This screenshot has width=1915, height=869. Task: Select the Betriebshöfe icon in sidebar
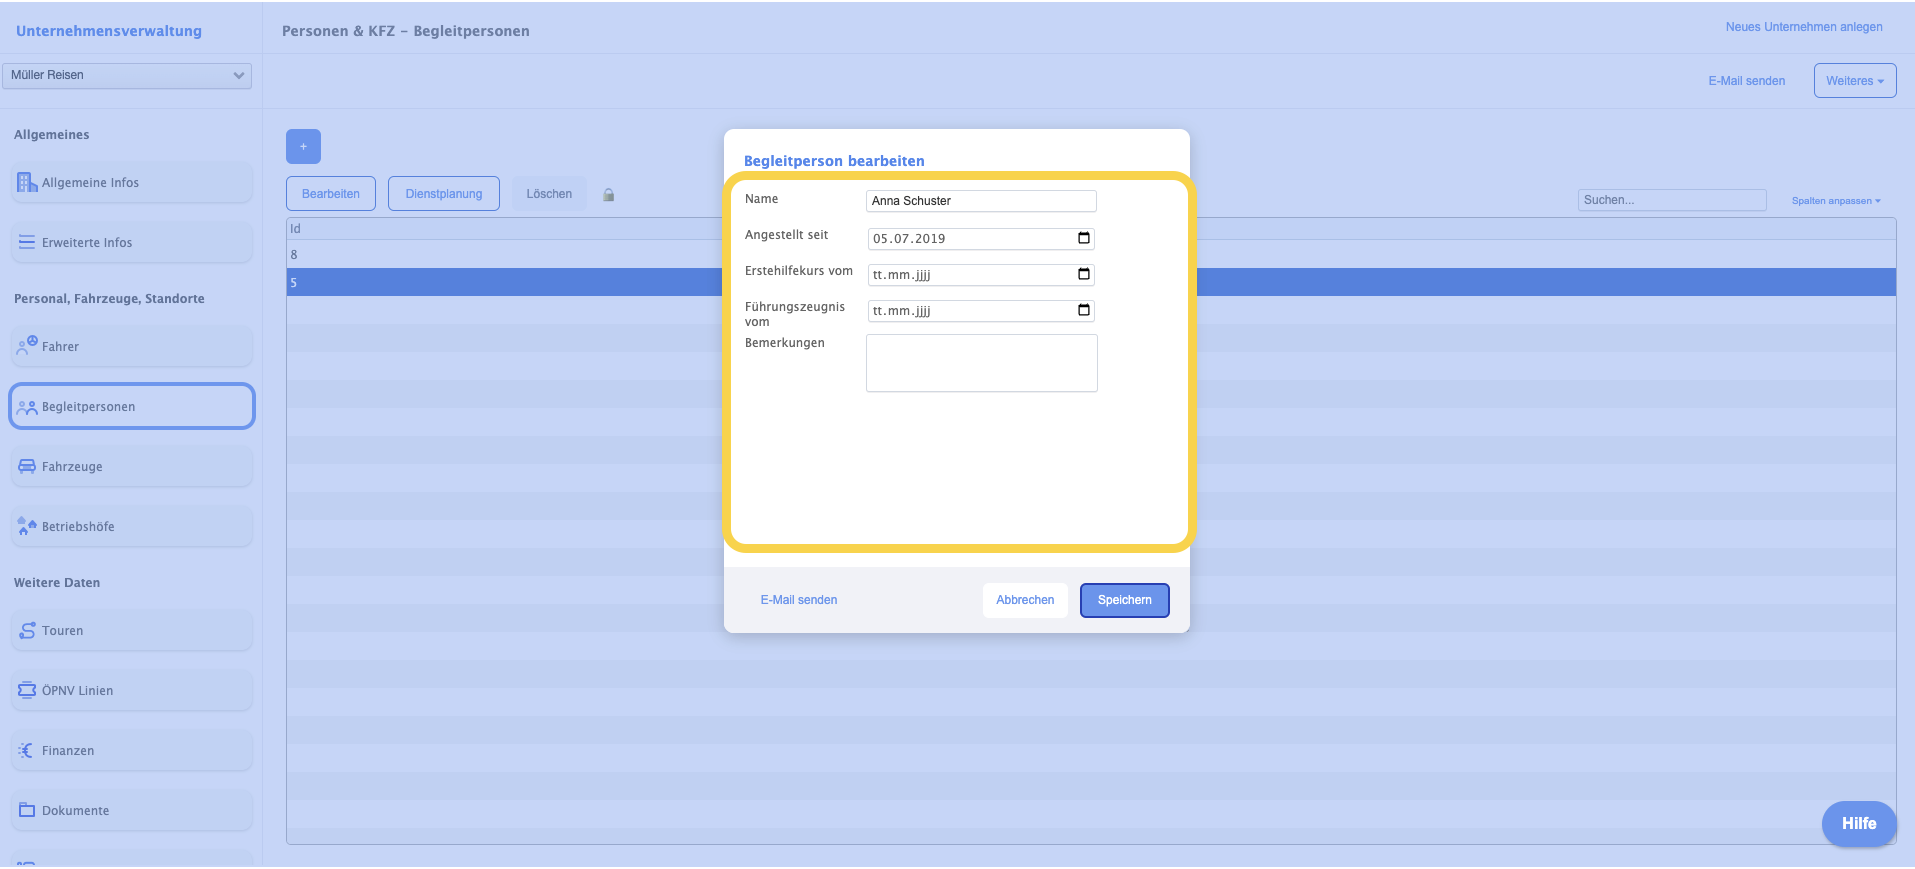(27, 526)
